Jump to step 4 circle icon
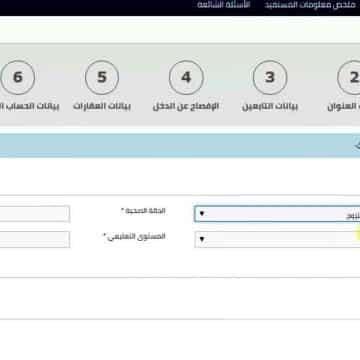 click(x=186, y=78)
